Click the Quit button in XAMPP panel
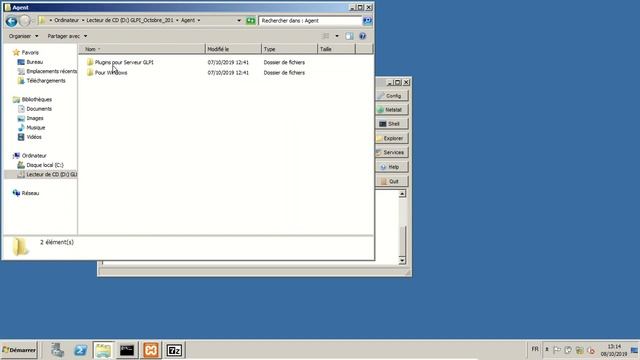The width and height of the screenshot is (640, 360). pos(392,181)
